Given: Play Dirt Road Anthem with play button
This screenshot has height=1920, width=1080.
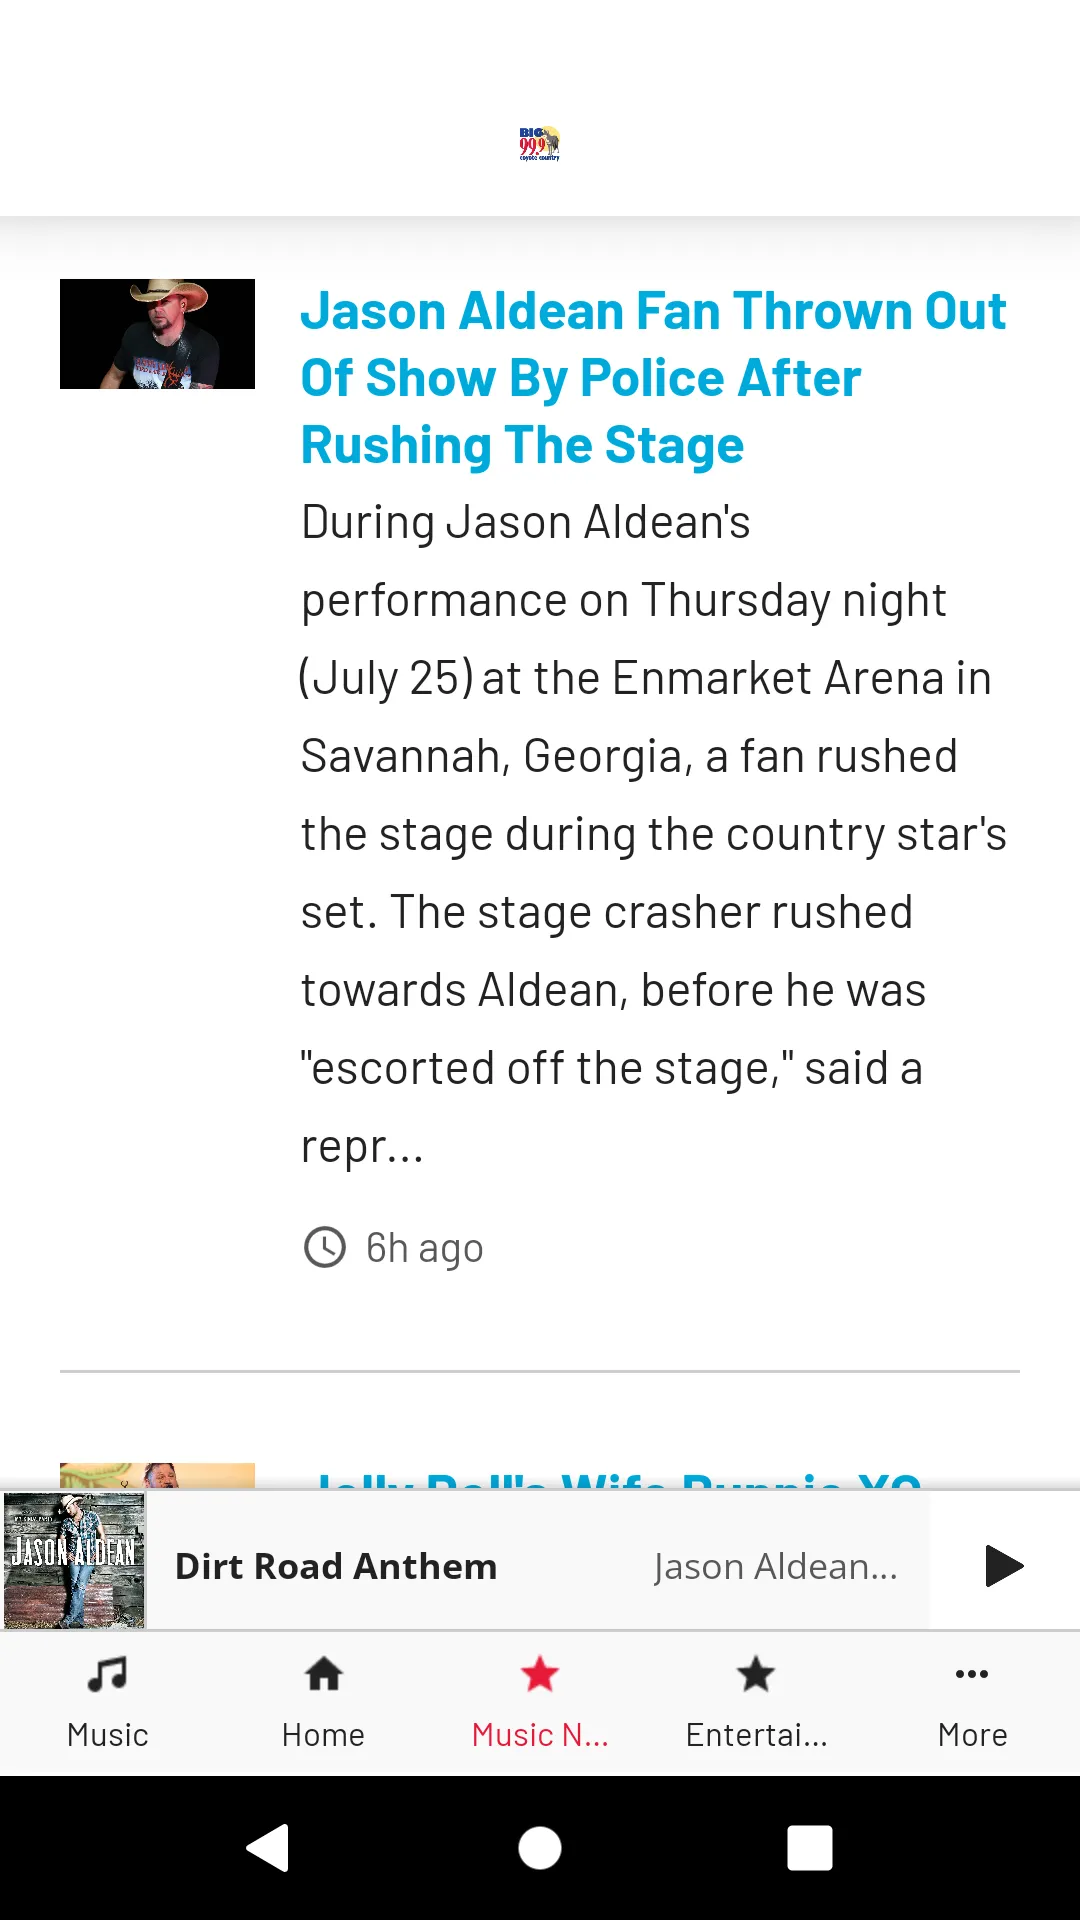Looking at the screenshot, I should (x=1004, y=1566).
